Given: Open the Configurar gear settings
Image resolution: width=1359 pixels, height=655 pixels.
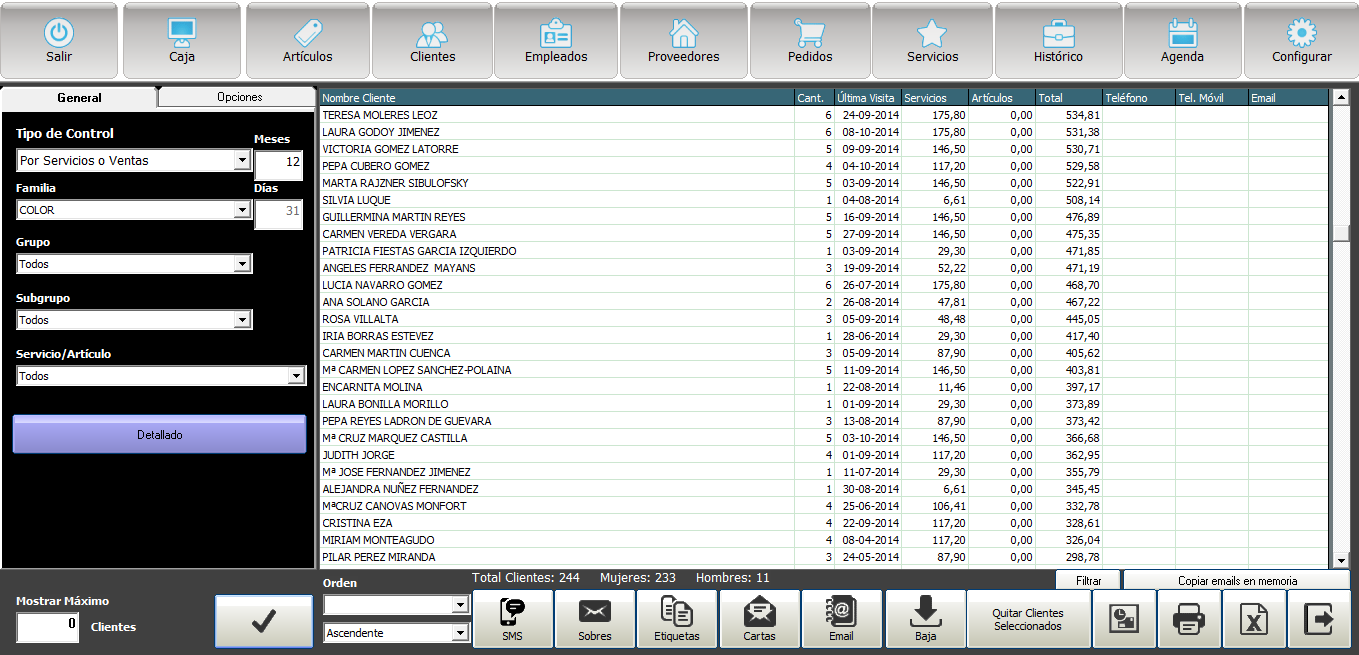Looking at the screenshot, I should tap(1301, 41).
